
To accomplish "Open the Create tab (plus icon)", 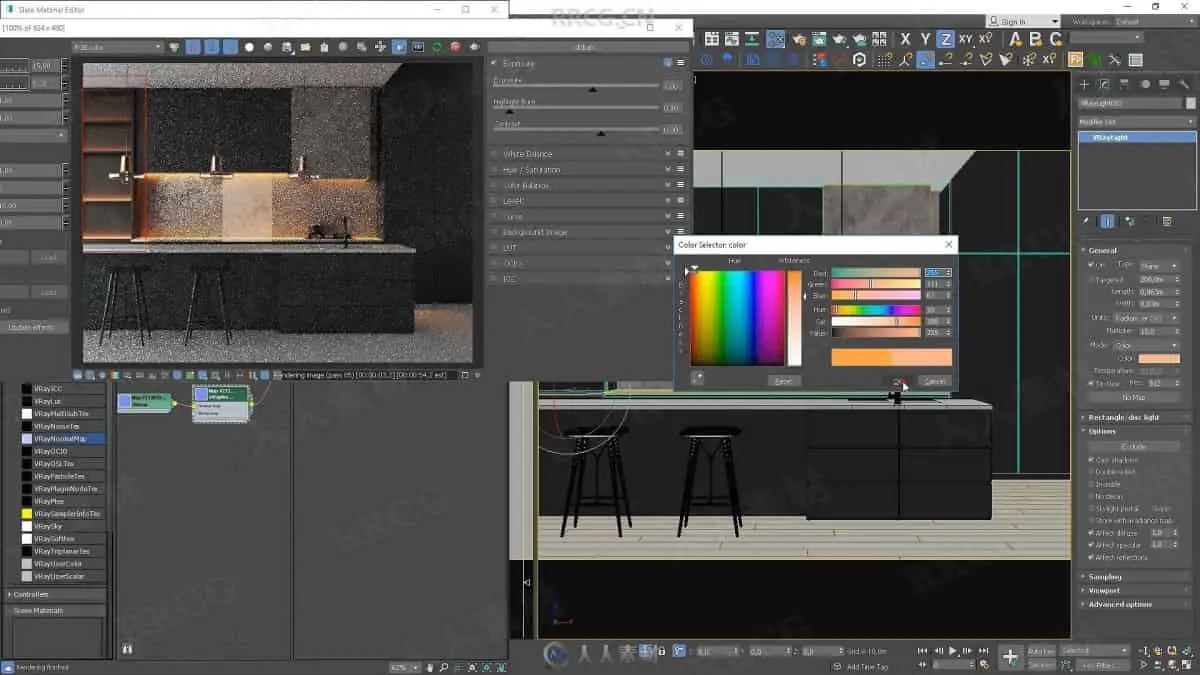I will [x=1084, y=85].
